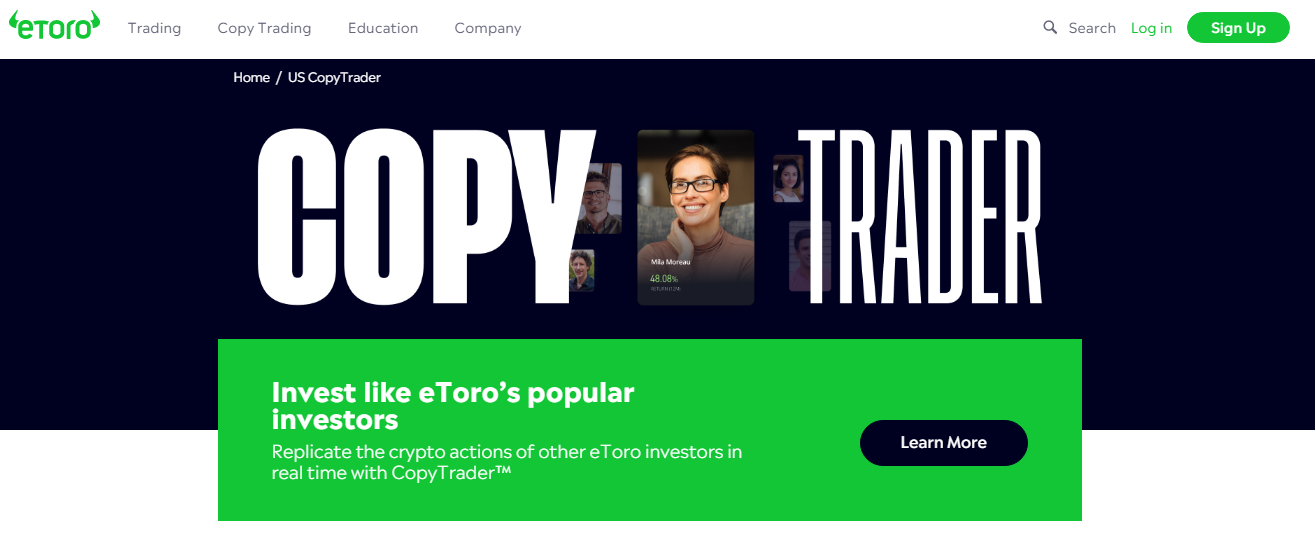Click the green Sign Up button
1315x544 pixels.
[1238, 28]
